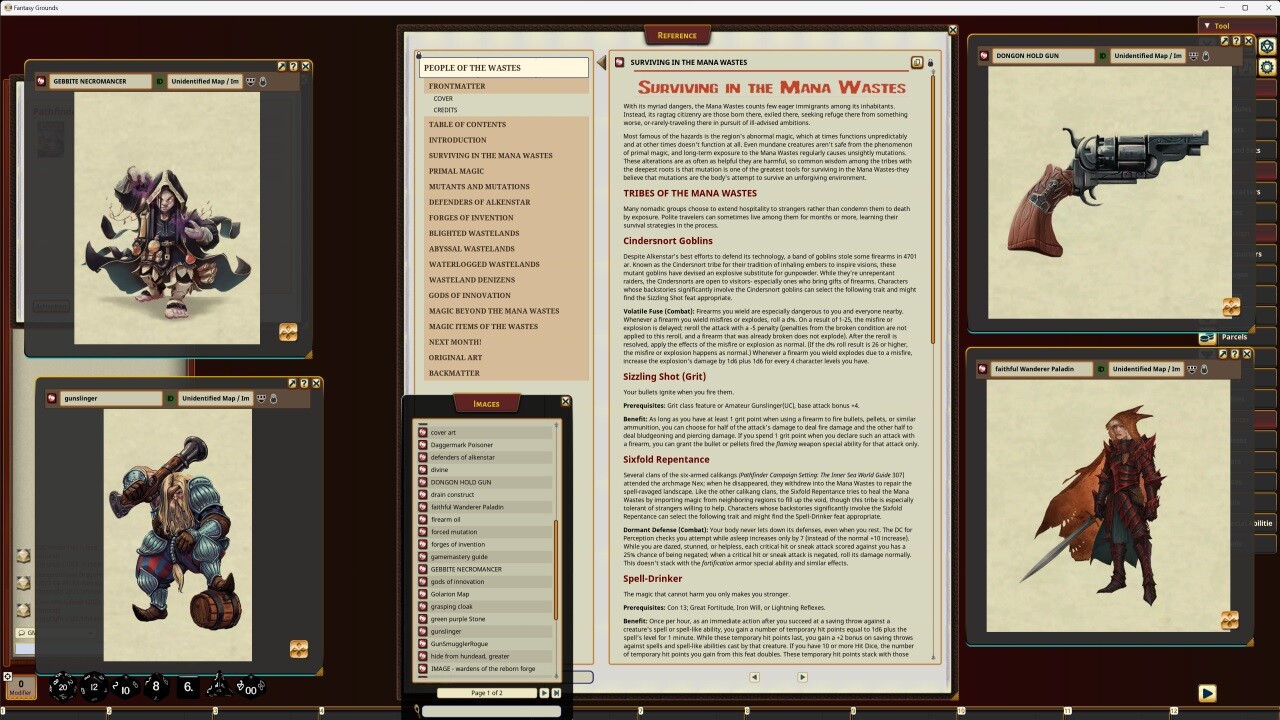
Task: Open help for gunslinger image window
Action: tap(304, 383)
